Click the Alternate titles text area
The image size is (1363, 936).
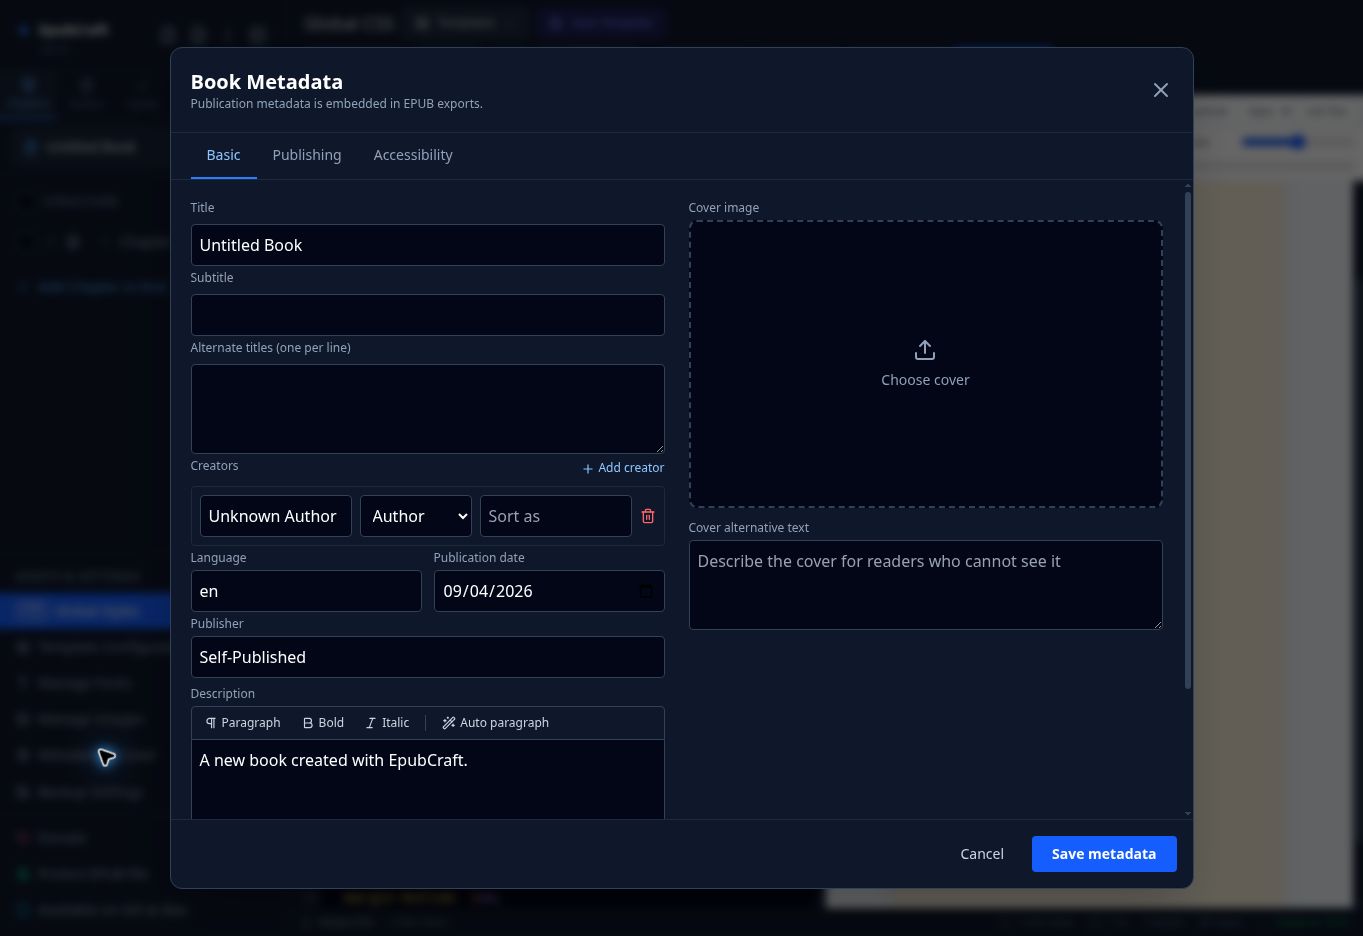tap(427, 409)
